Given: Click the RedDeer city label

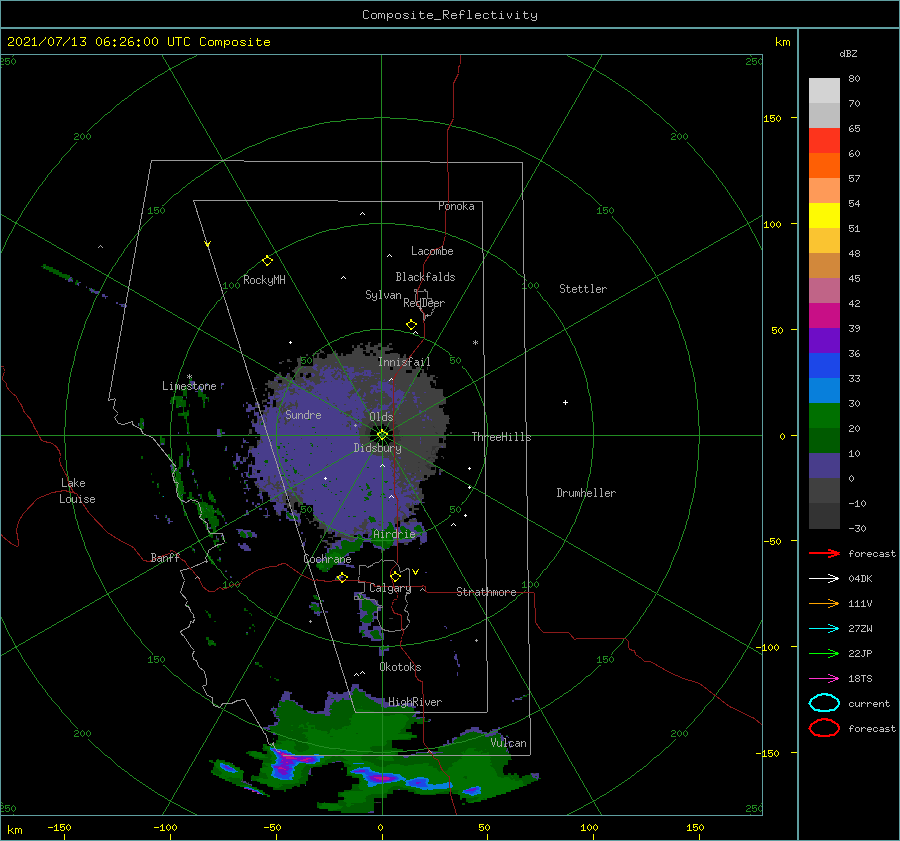Looking at the screenshot, I should [424, 303].
